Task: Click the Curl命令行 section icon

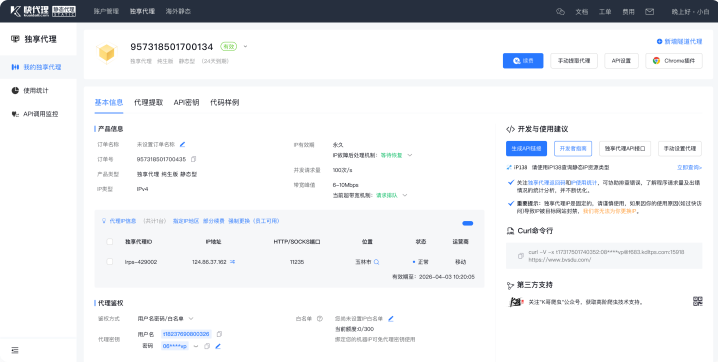Action: [510, 231]
